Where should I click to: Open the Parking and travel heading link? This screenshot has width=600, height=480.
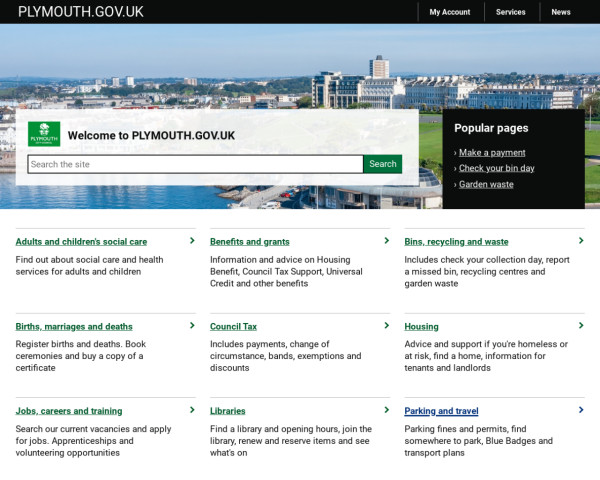(441, 411)
